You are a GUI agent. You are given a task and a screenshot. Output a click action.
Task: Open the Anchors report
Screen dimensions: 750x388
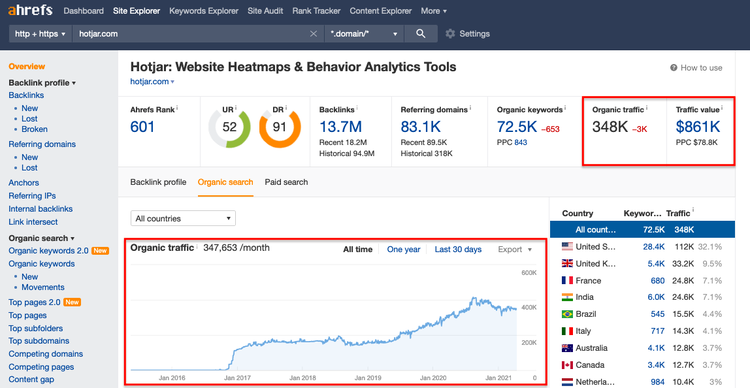pos(24,183)
